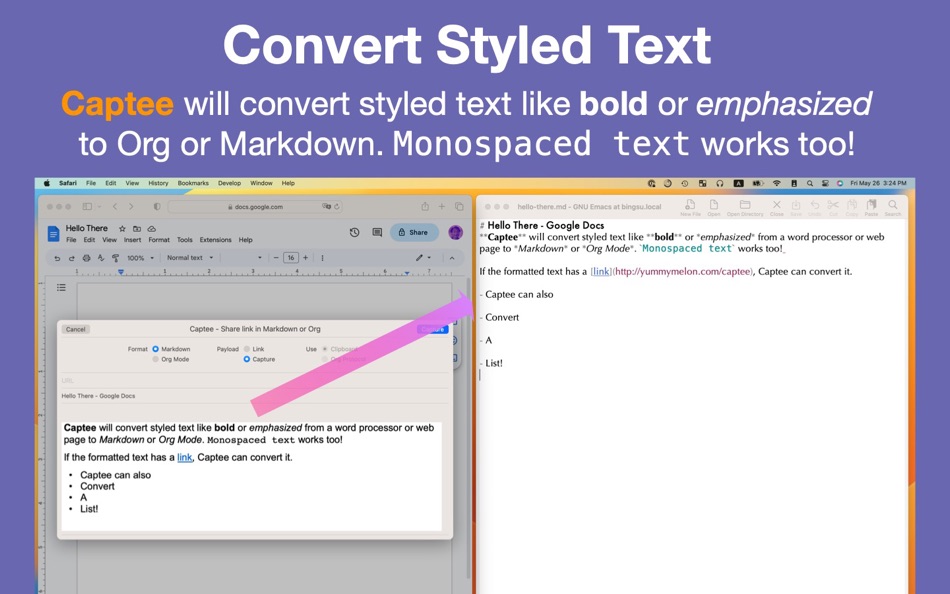The height and width of the screenshot is (594, 950).
Task: Click cloud document status icon
Action: (151, 229)
